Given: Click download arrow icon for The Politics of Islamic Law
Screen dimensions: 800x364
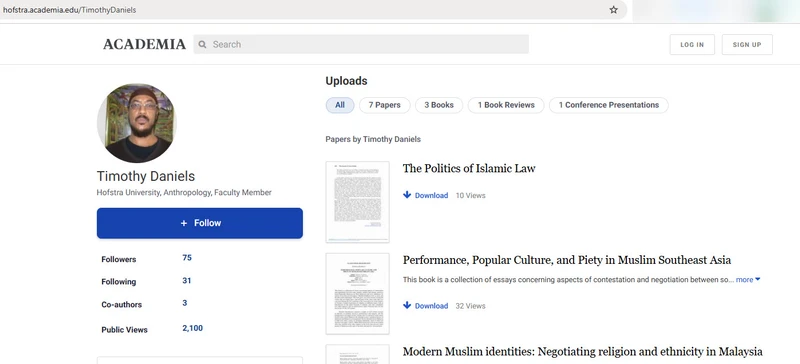Looking at the screenshot, I should (407, 195).
